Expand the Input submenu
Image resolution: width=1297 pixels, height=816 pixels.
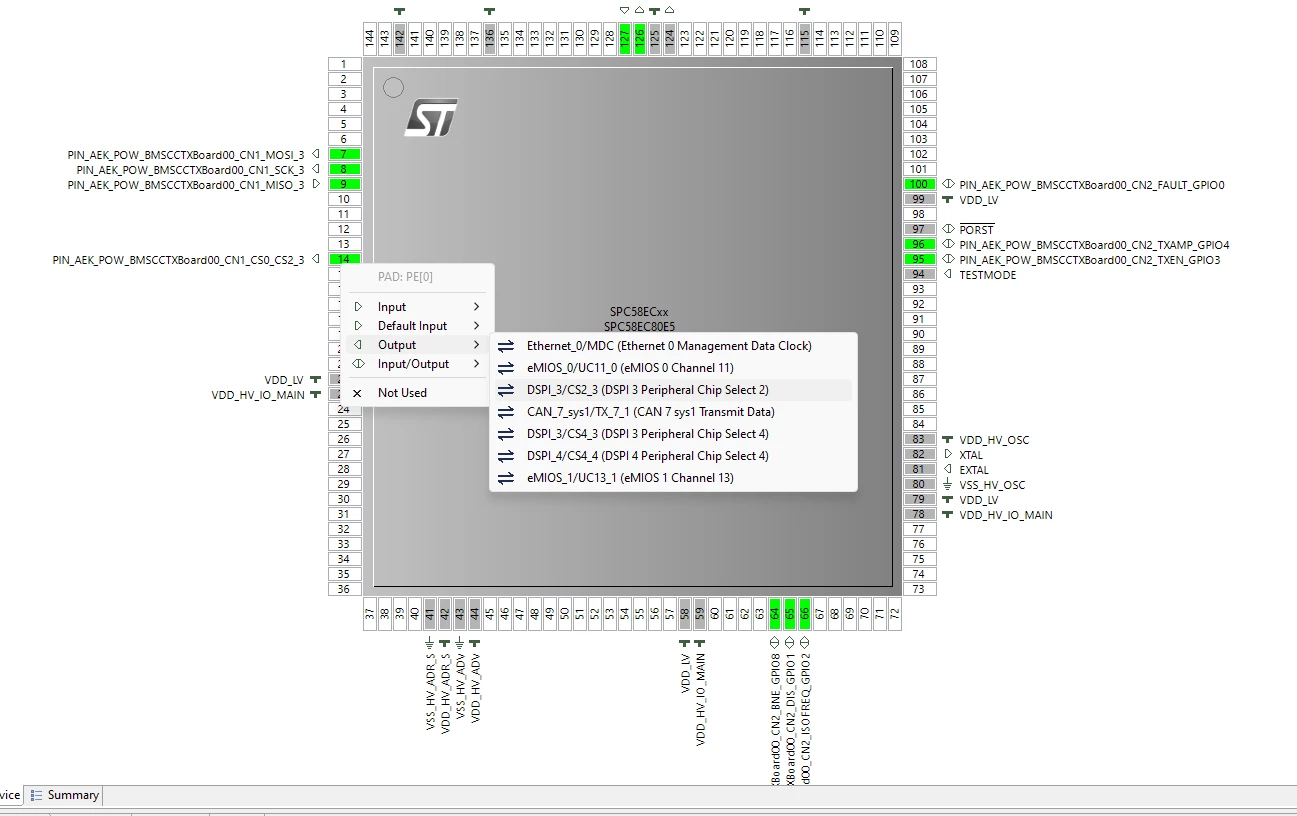coord(417,307)
